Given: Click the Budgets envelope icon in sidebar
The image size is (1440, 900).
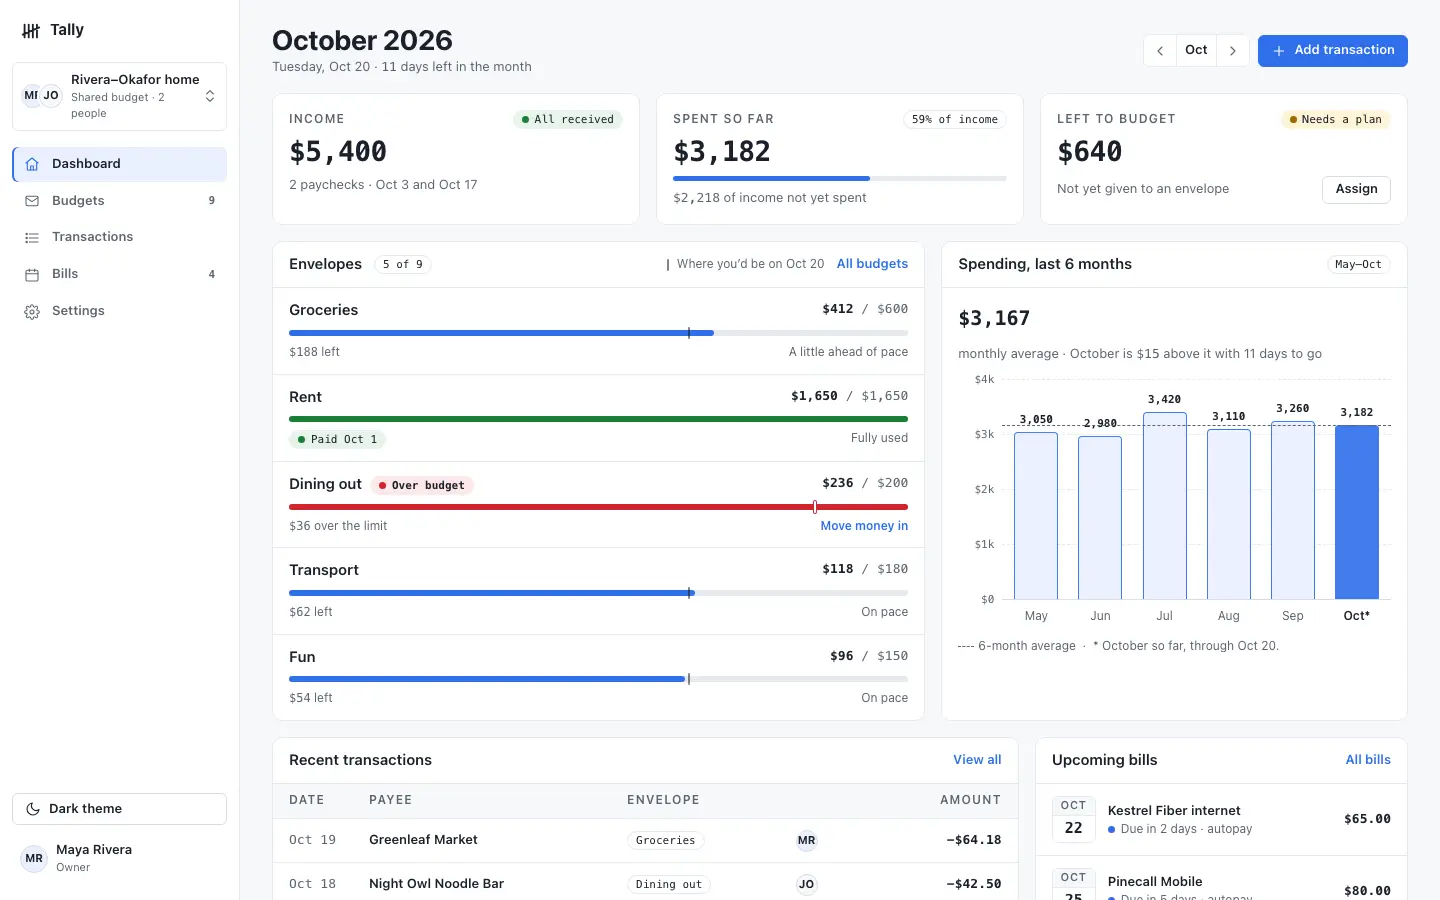Looking at the screenshot, I should coord(32,201).
